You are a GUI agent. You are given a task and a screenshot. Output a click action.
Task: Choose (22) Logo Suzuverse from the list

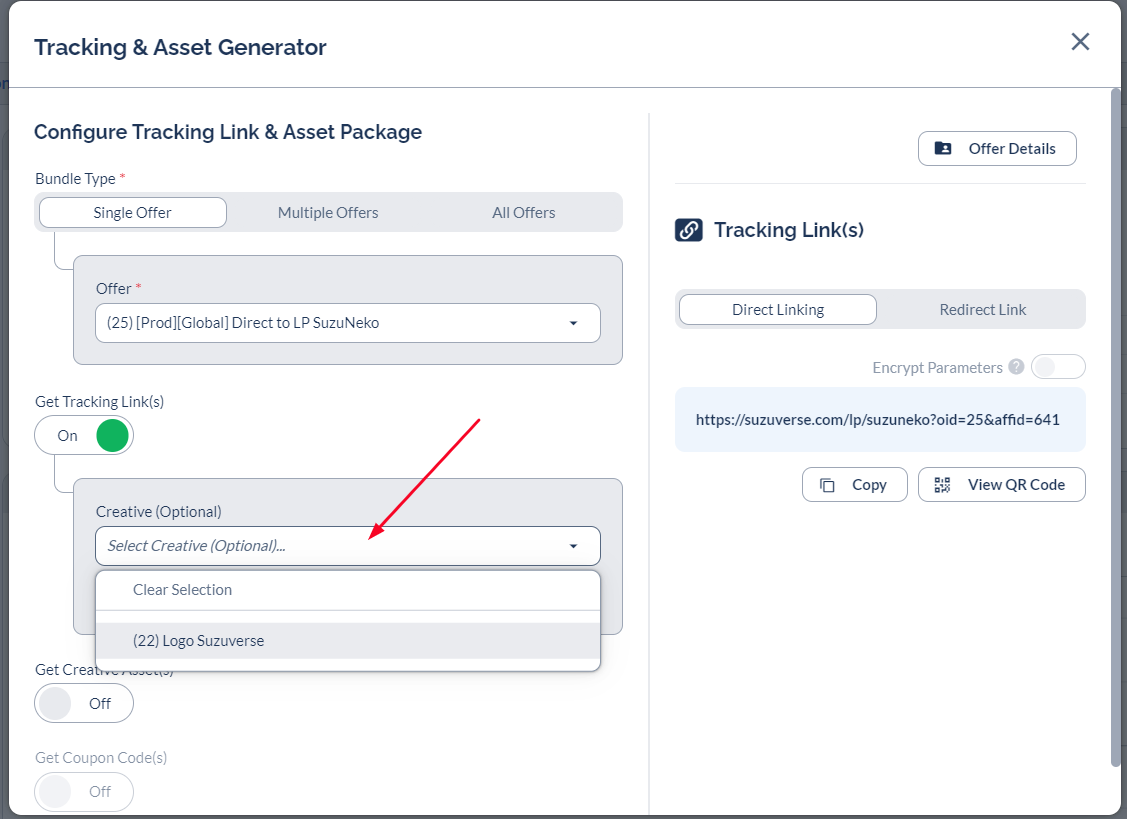pyautogui.click(x=347, y=641)
